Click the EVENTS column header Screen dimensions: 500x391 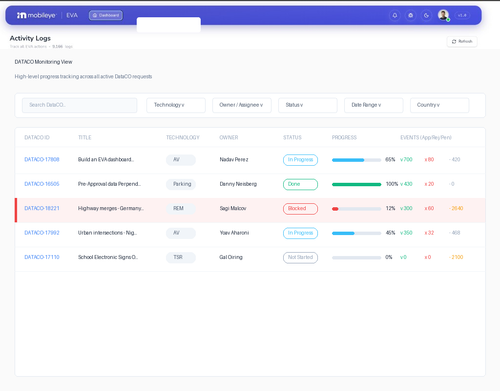426,137
